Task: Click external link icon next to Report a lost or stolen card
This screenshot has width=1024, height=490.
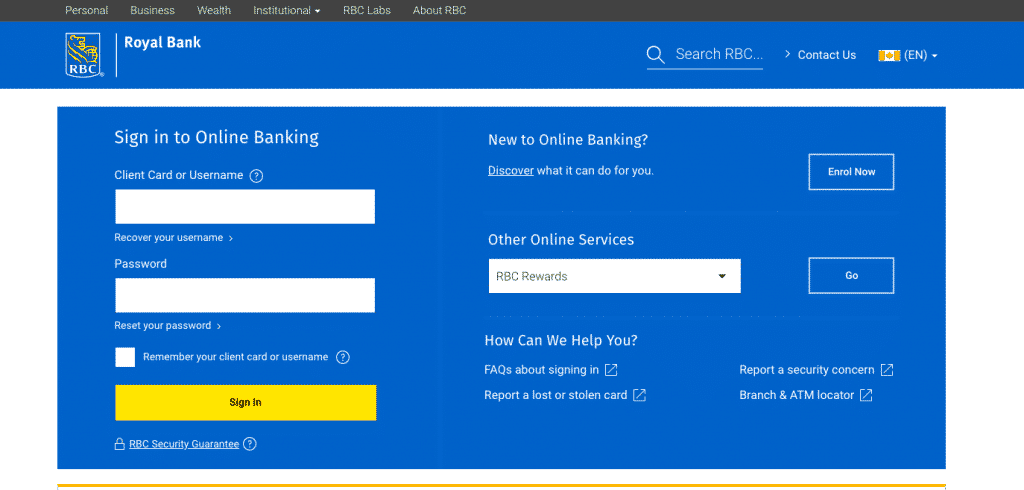Action: pos(639,395)
